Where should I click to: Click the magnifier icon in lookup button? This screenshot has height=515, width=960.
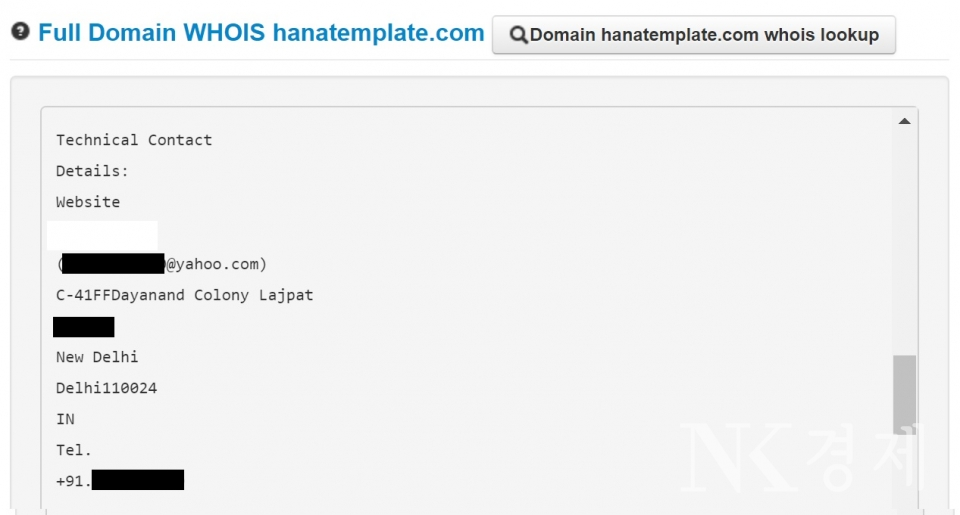pos(519,35)
